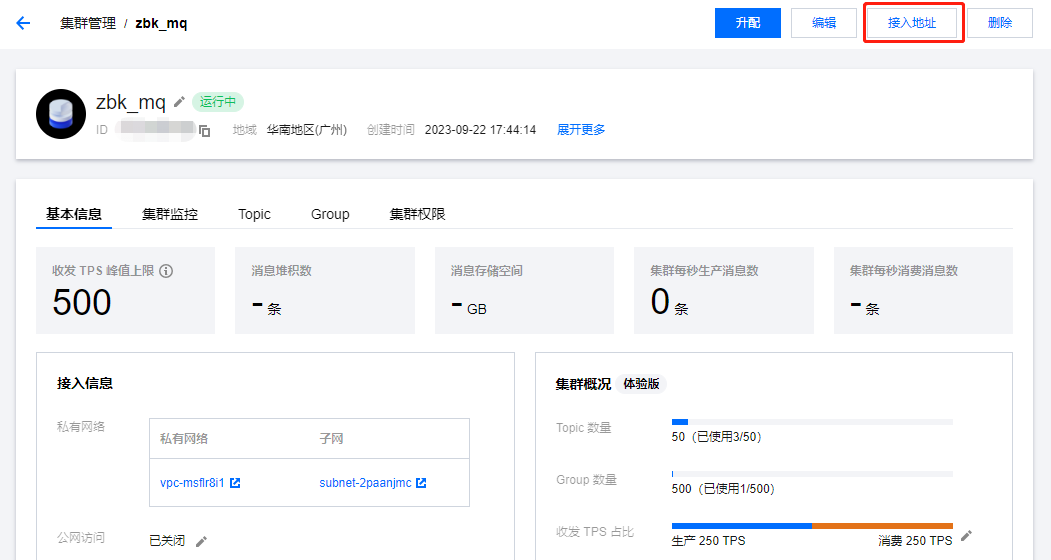The height and width of the screenshot is (560, 1051).
Task: Edit 收发 TPS 占比 pencil icon
Action: [x=966, y=535]
